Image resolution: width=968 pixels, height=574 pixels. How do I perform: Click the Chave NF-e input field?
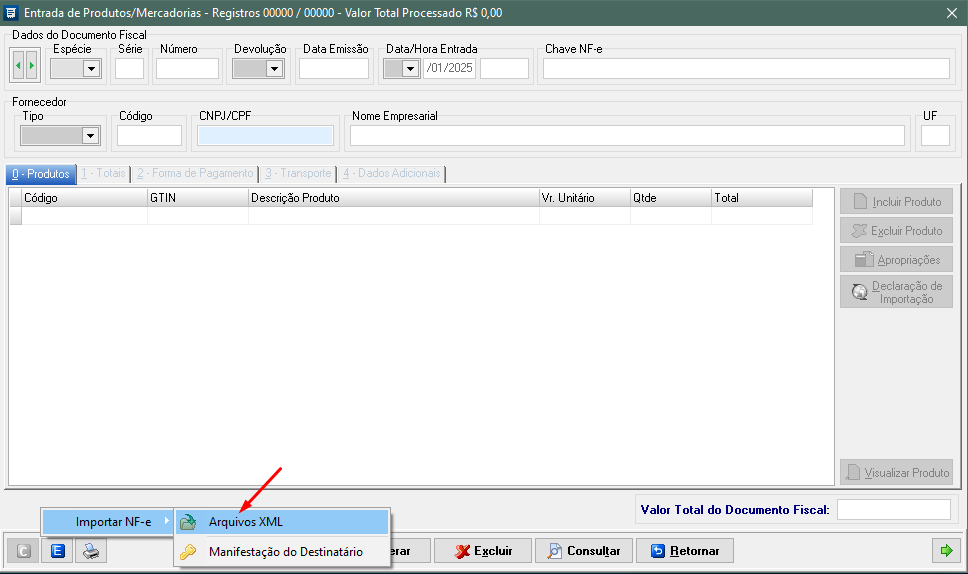(x=746, y=69)
